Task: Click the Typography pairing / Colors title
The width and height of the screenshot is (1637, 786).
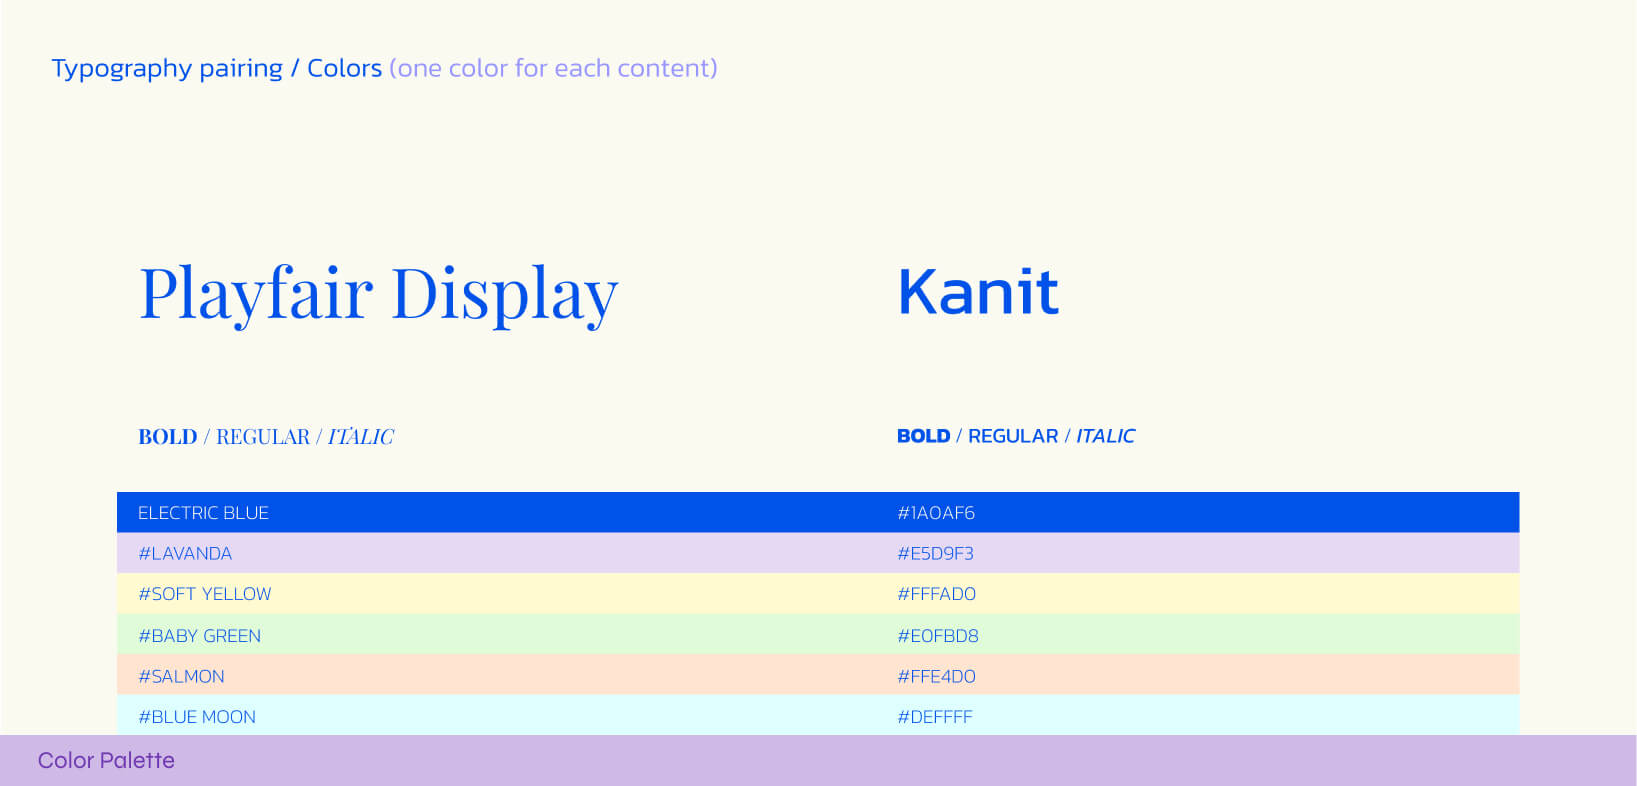Action: pos(217,68)
